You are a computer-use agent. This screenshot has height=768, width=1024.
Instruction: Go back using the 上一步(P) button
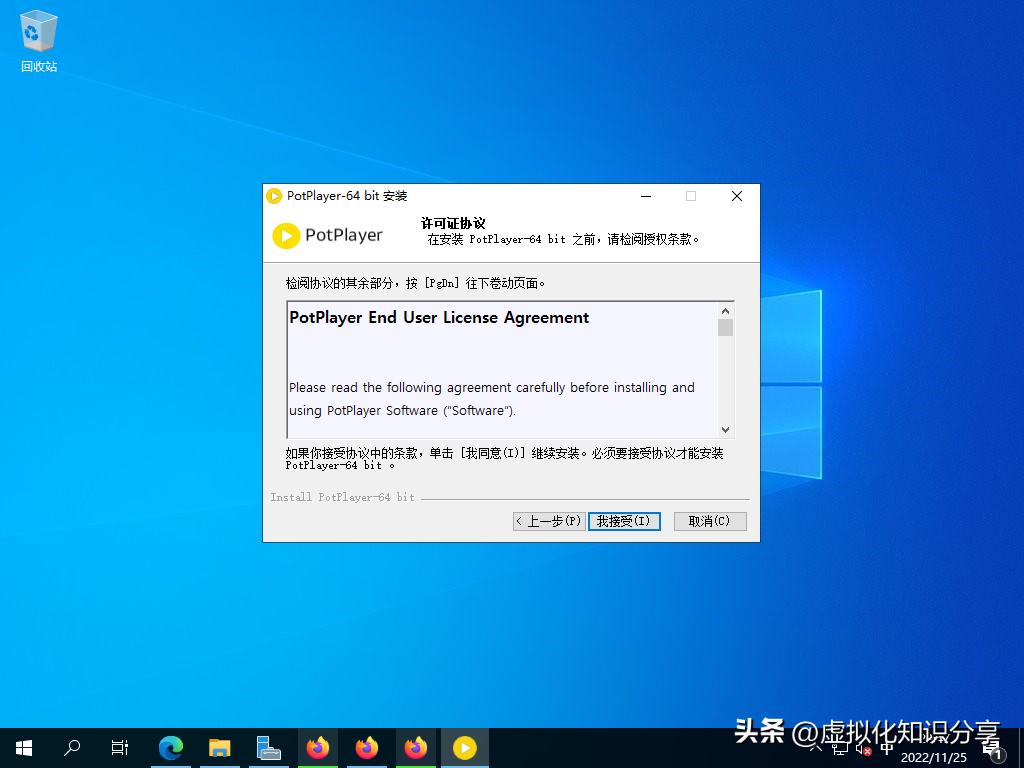[548, 520]
